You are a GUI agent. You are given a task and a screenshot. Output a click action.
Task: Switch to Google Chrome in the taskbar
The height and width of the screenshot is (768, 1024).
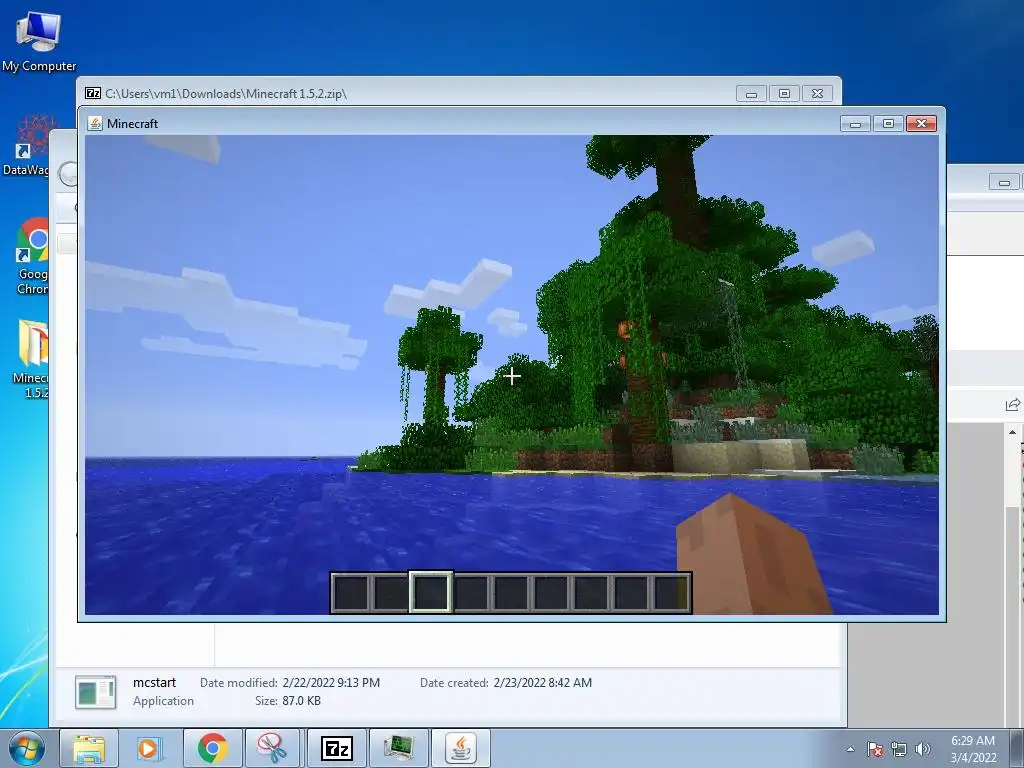(212, 748)
